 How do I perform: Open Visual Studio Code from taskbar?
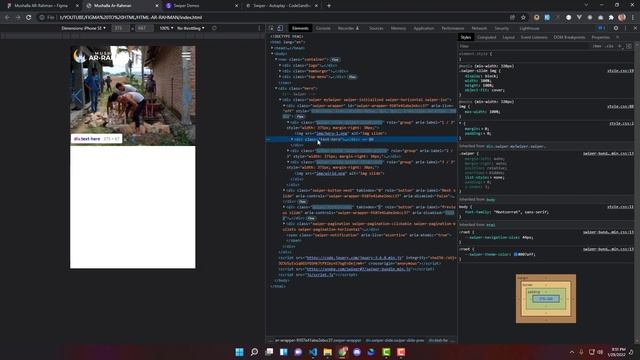tap(313, 352)
